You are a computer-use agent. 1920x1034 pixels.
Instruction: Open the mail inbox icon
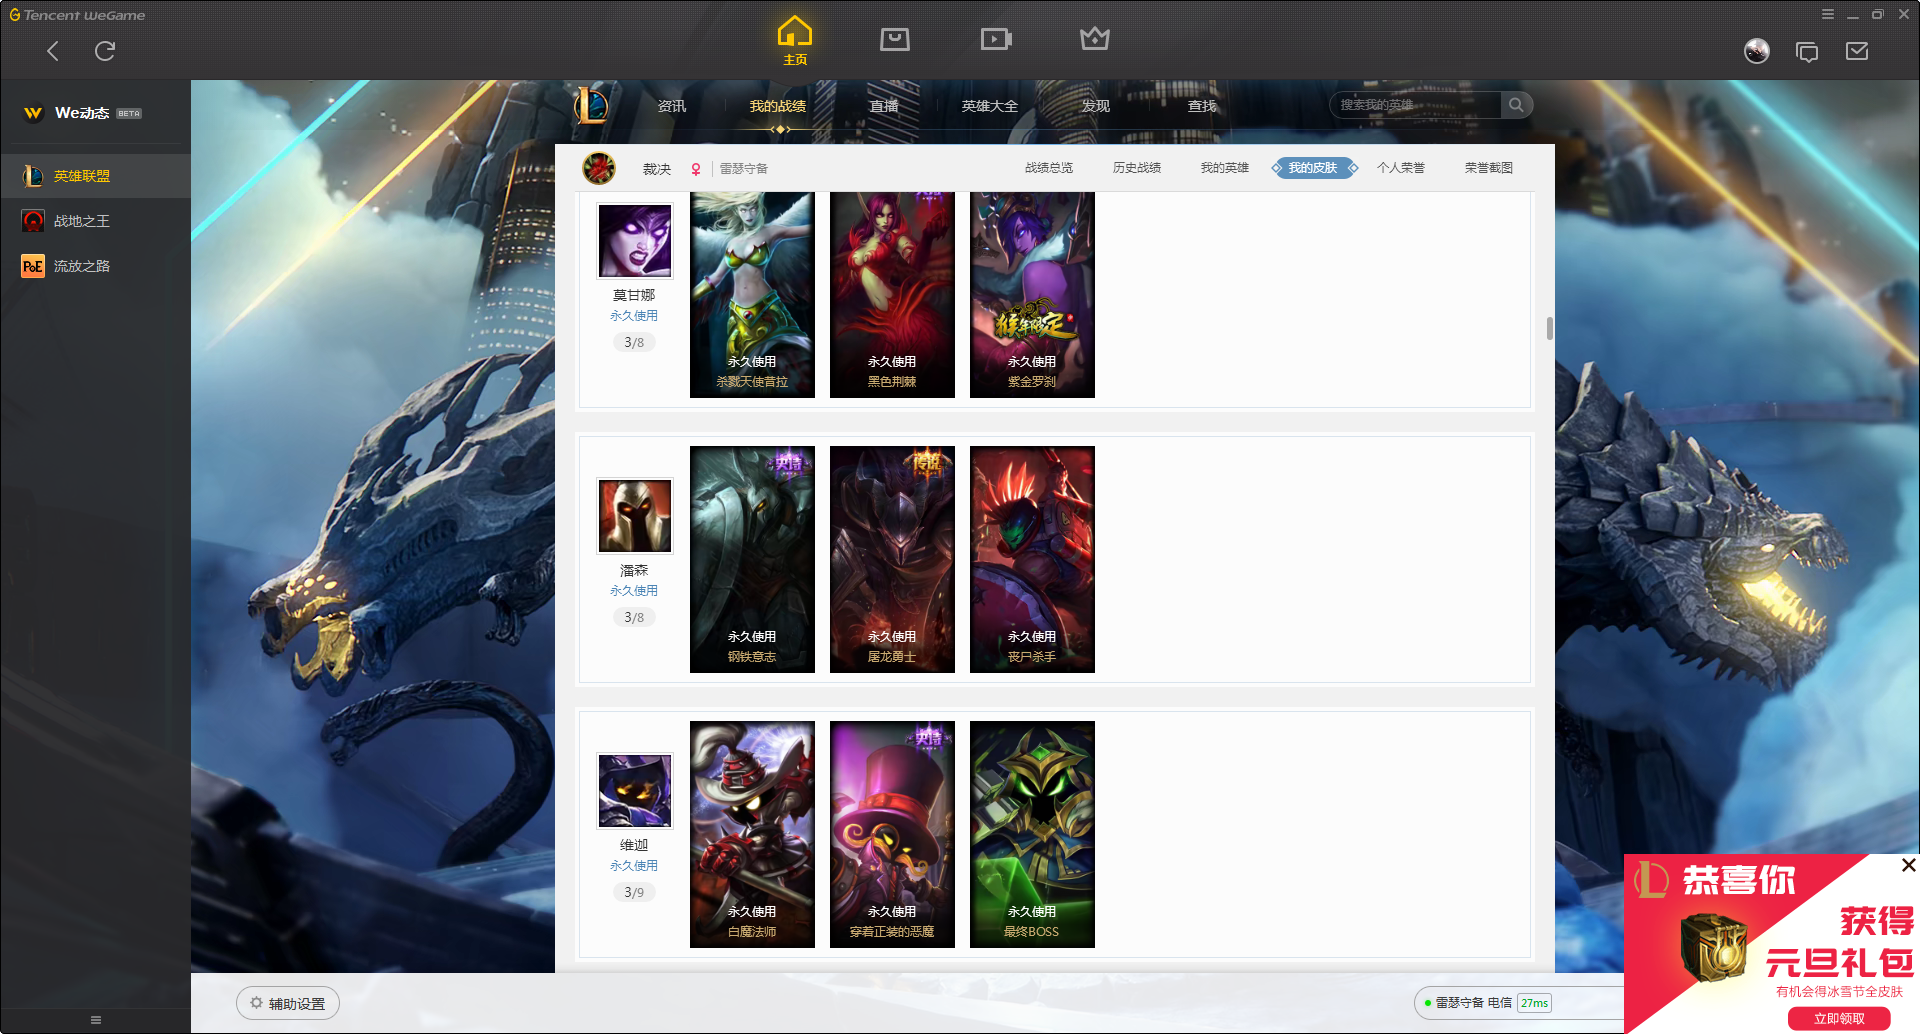click(x=1857, y=51)
